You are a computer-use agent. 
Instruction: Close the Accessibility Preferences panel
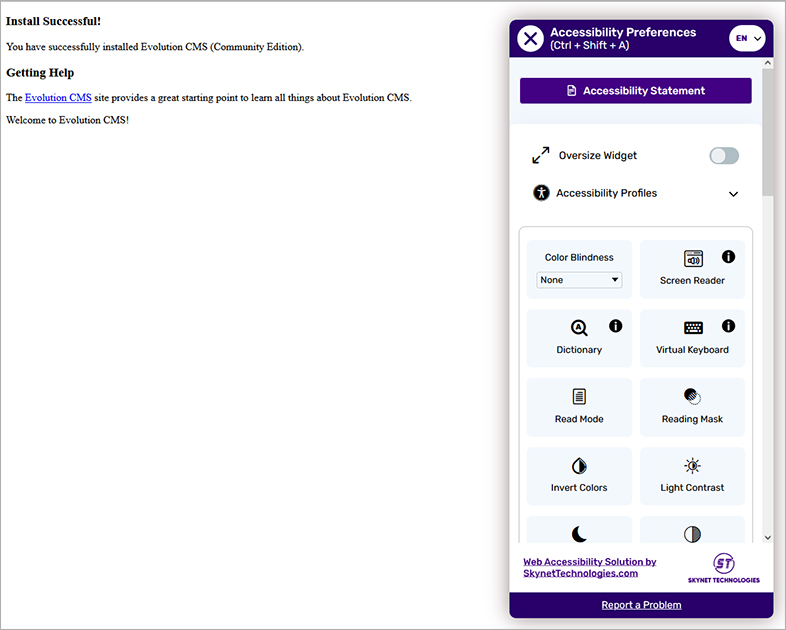531,39
